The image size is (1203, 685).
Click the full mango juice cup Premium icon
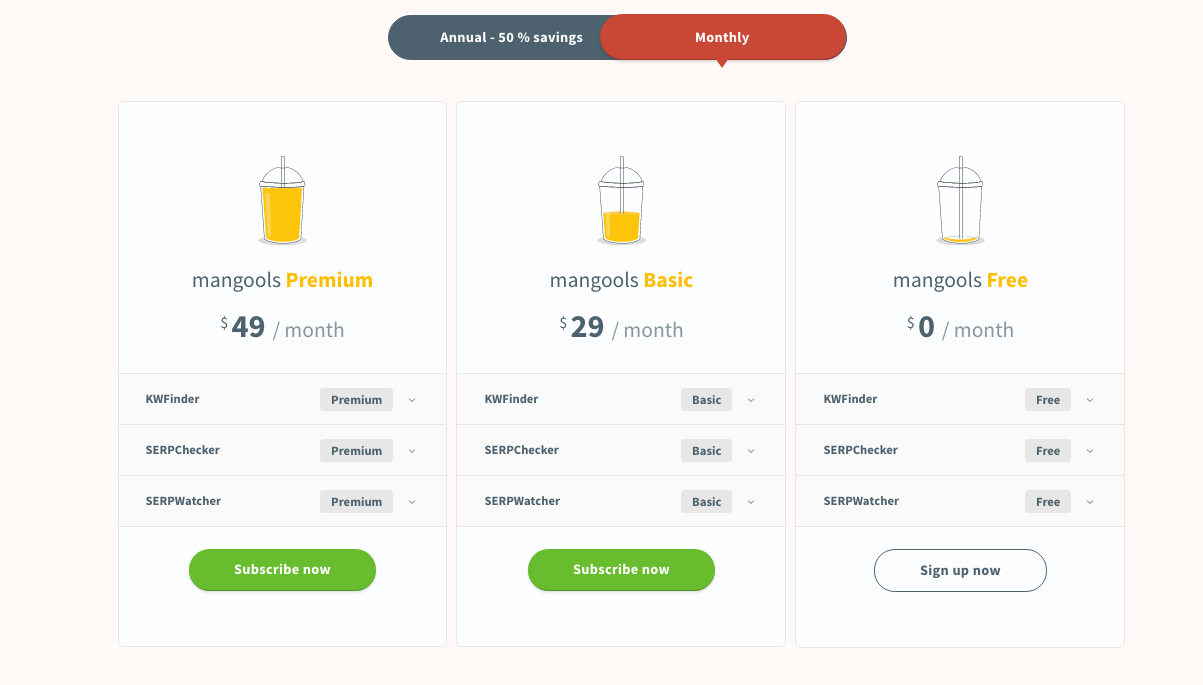pyautogui.click(x=282, y=202)
